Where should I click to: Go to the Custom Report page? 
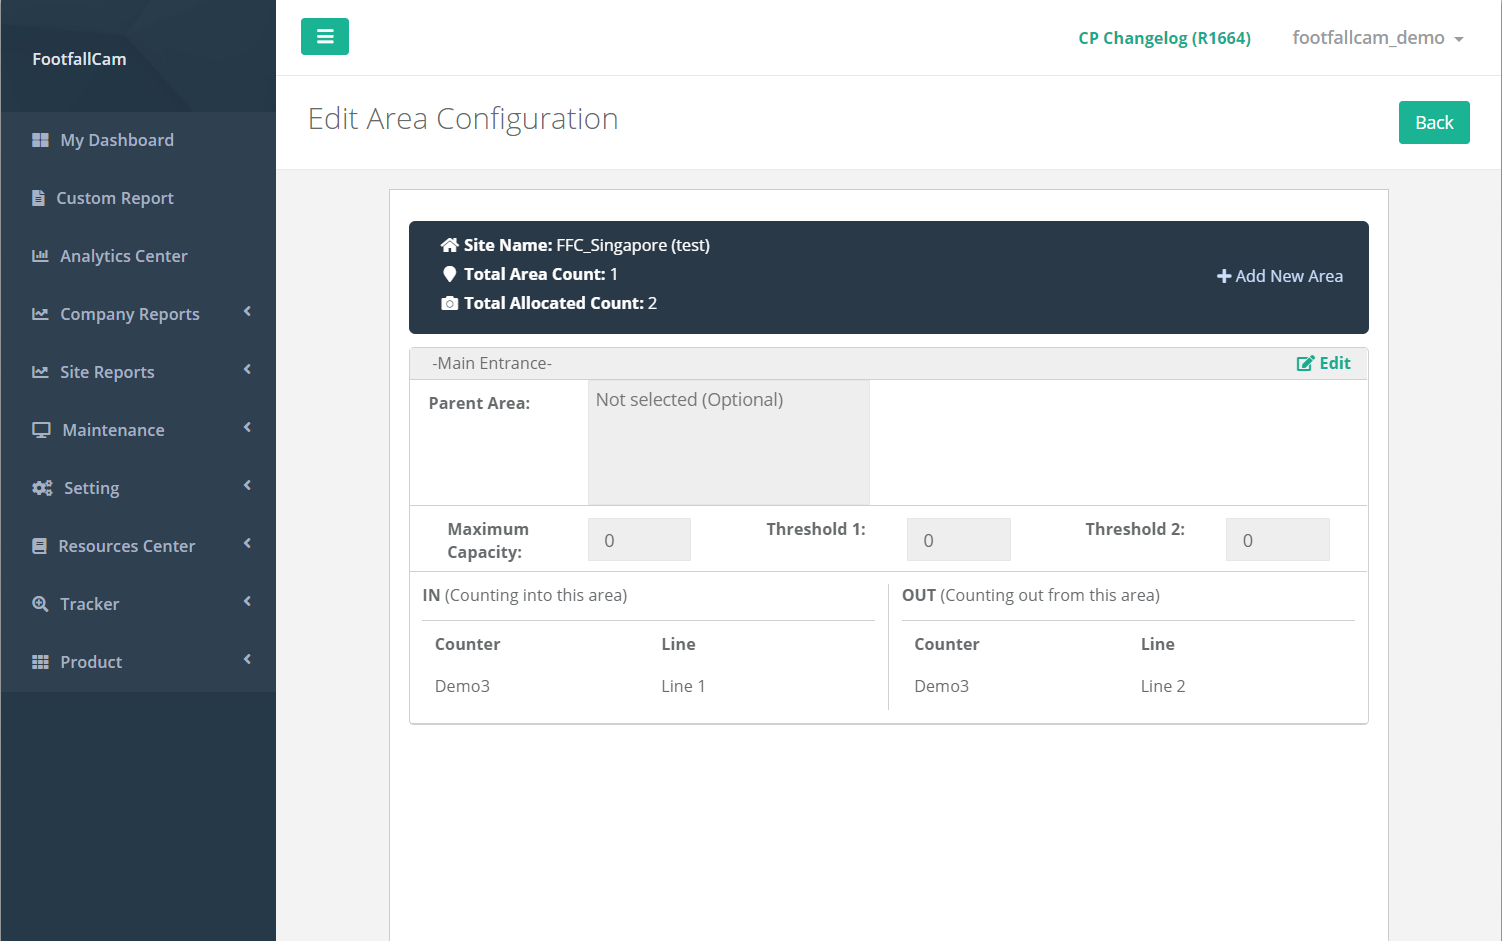[x=114, y=198]
